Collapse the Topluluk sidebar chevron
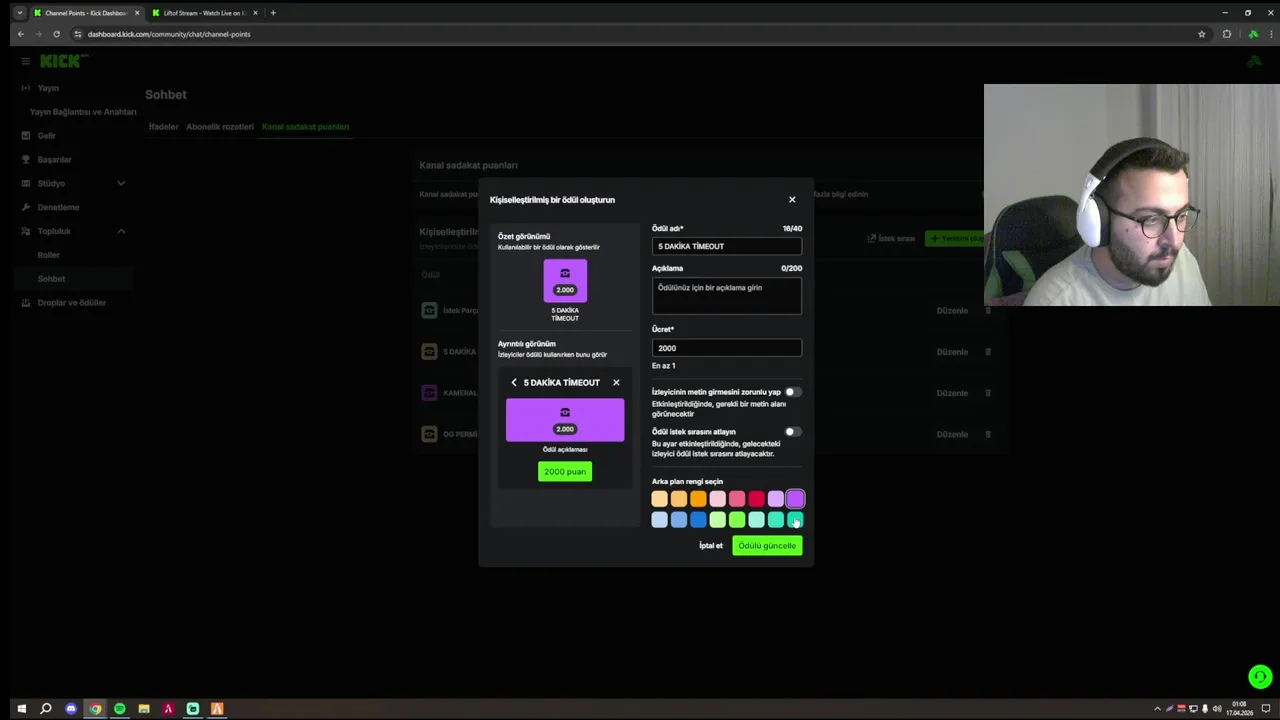This screenshot has width=1280, height=720. [x=121, y=231]
